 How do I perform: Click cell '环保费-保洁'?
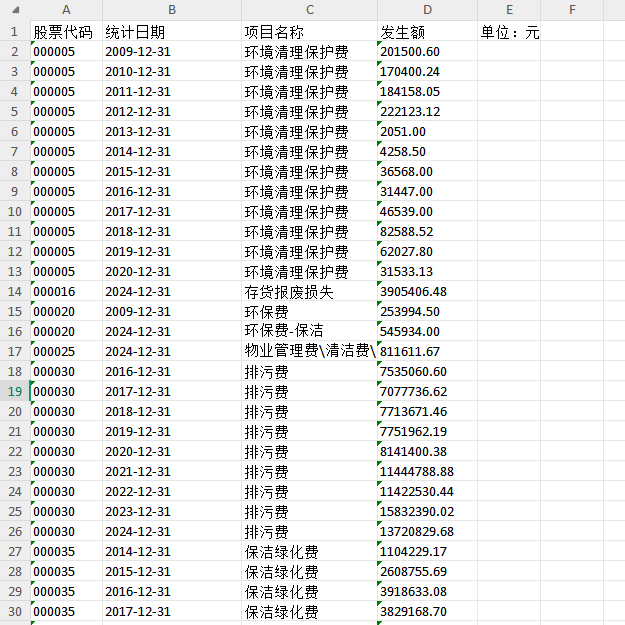click(309, 331)
